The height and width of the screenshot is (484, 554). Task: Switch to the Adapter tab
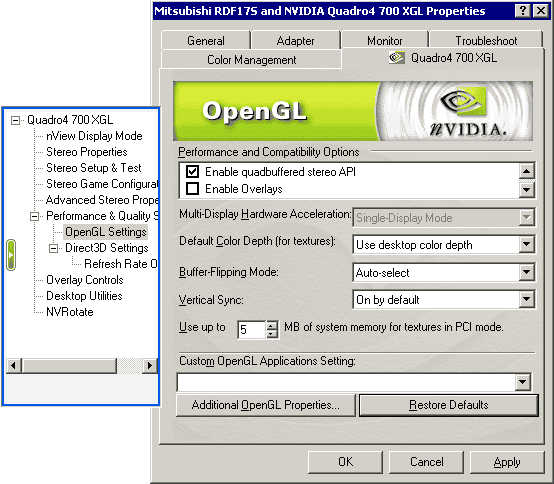(295, 41)
